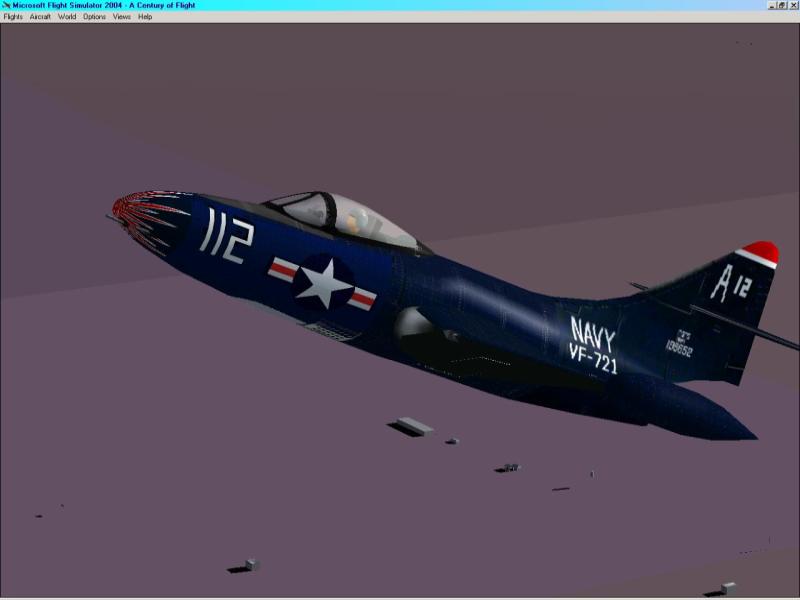The height and width of the screenshot is (600, 800).
Task: Open the Help menu
Action: coord(145,17)
